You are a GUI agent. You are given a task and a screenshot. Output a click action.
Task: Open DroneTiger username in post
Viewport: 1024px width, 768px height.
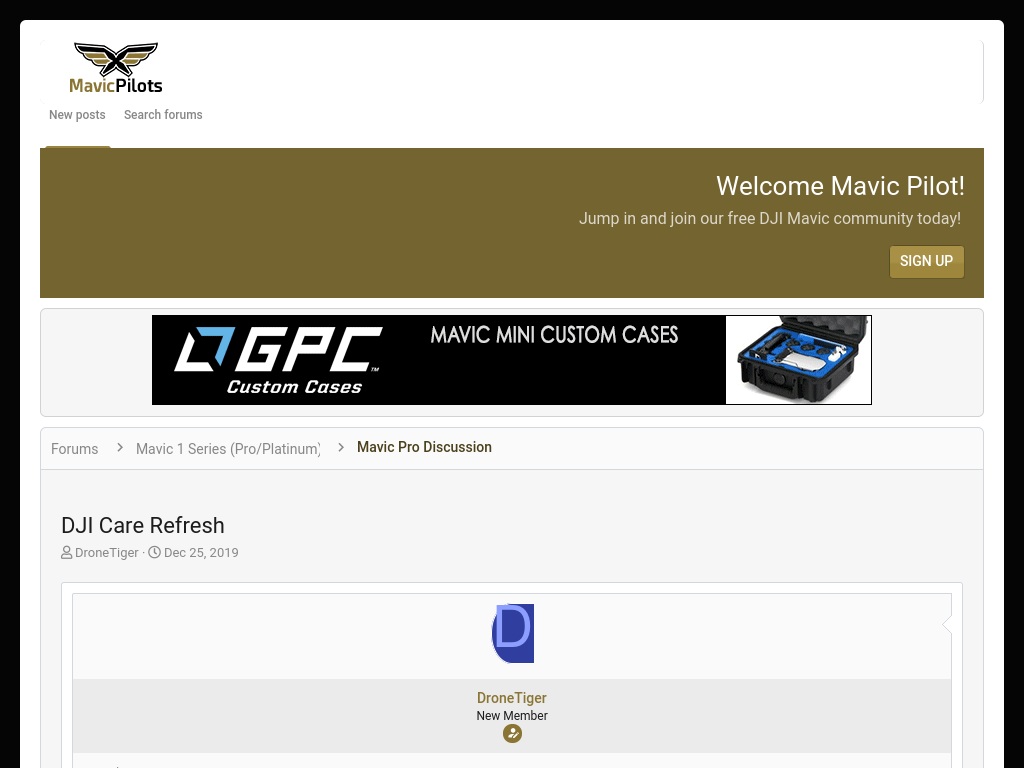click(512, 698)
